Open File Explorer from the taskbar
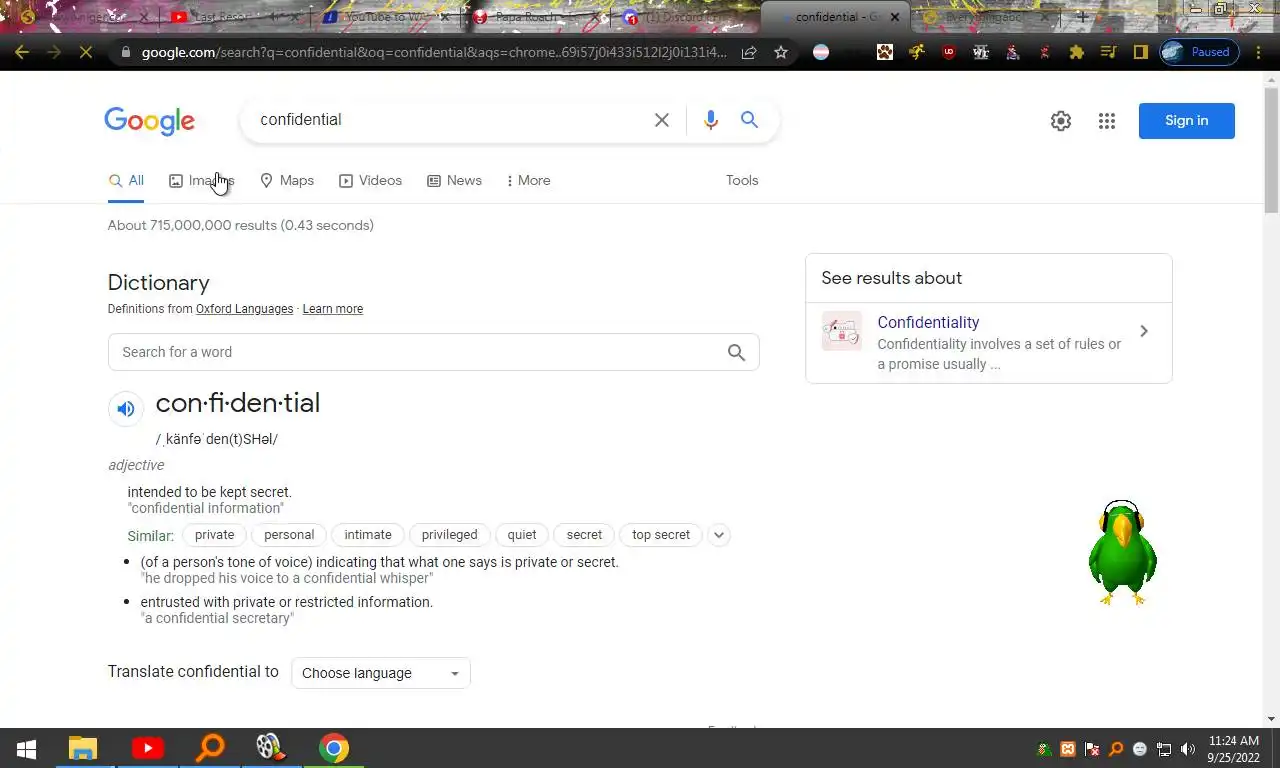 [83, 748]
